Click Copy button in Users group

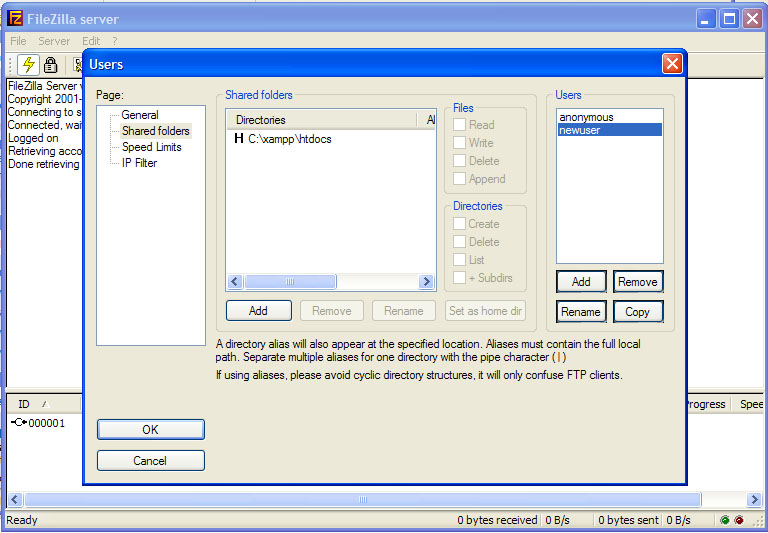pos(638,312)
